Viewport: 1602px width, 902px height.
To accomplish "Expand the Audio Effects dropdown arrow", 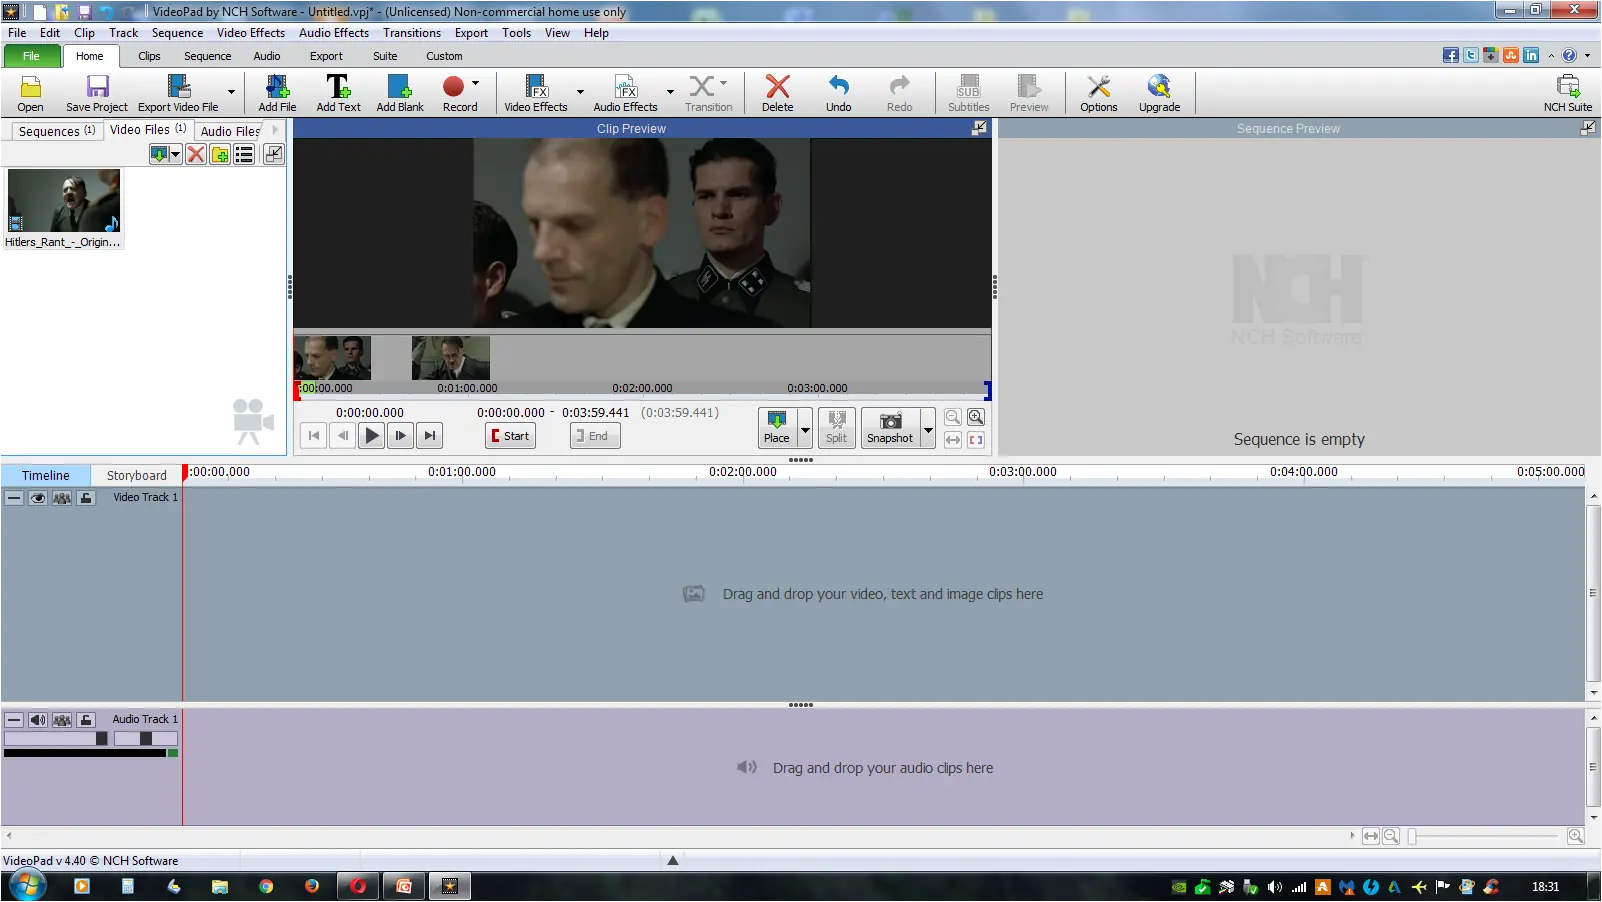I will point(670,92).
